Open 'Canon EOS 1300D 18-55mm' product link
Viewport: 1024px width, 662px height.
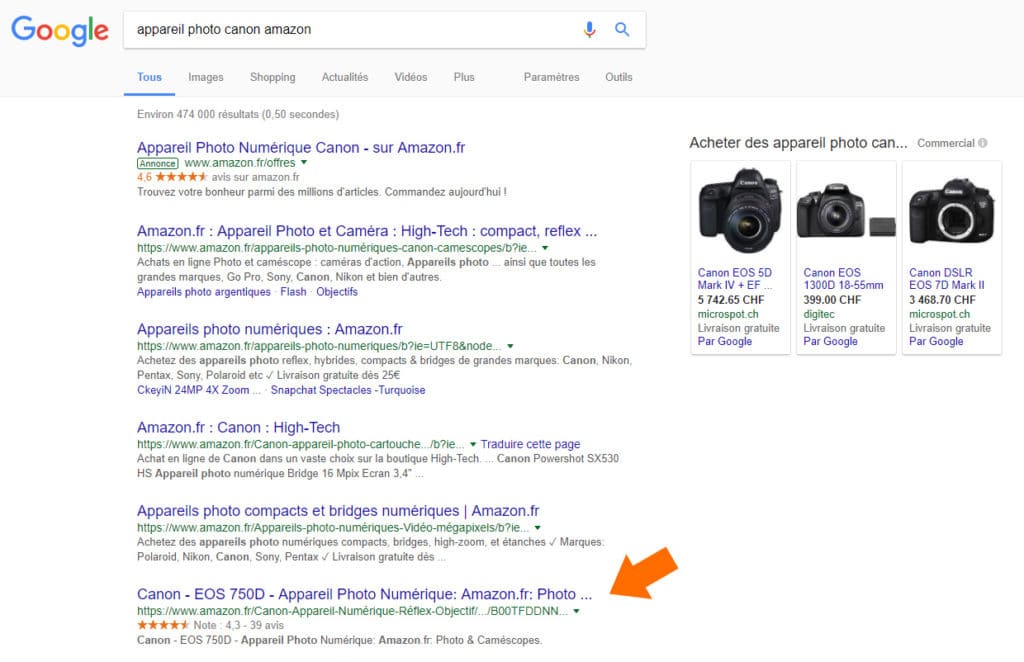843,279
